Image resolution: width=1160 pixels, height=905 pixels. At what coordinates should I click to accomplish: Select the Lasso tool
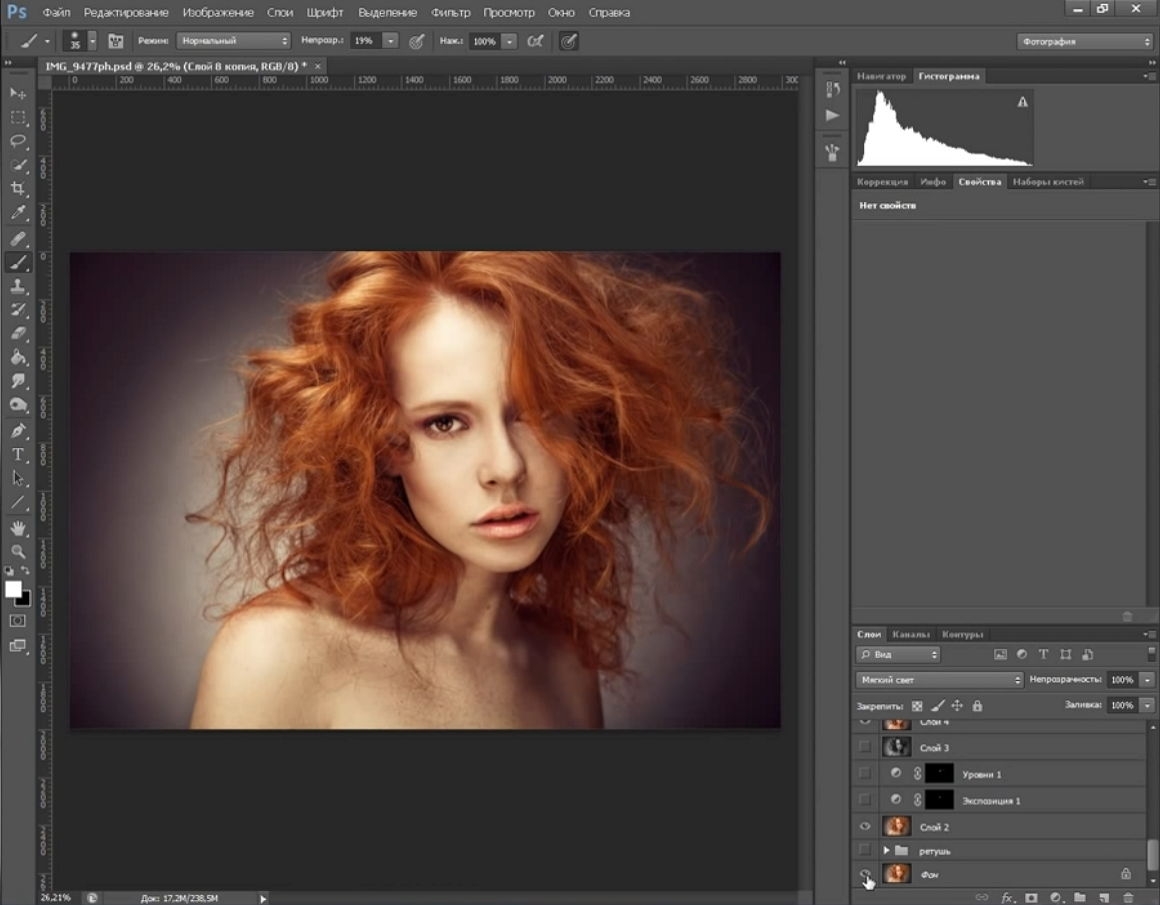(18, 141)
